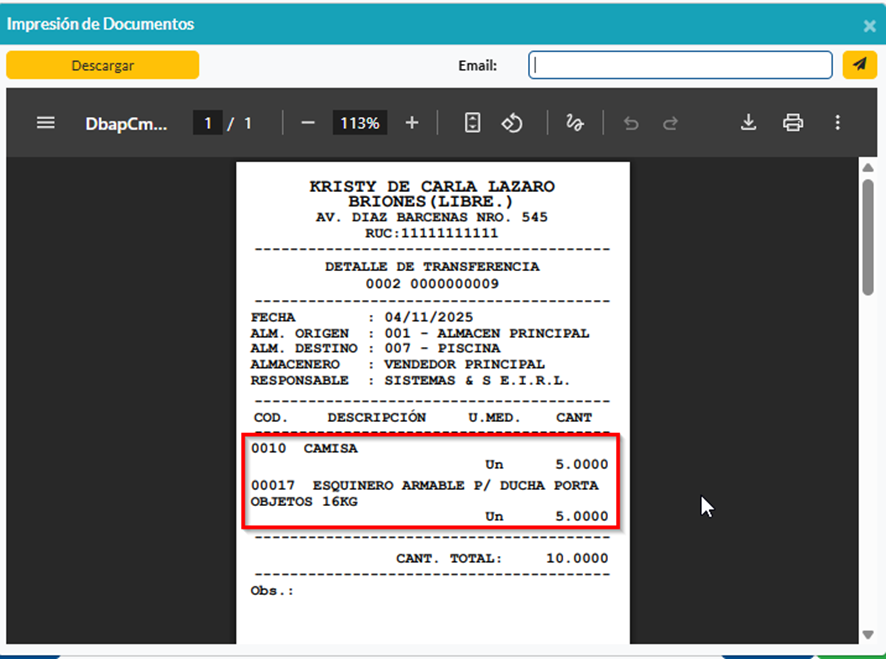Image resolution: width=886 pixels, height=659 pixels.
Task: Focus the Email input field
Action: (680, 65)
